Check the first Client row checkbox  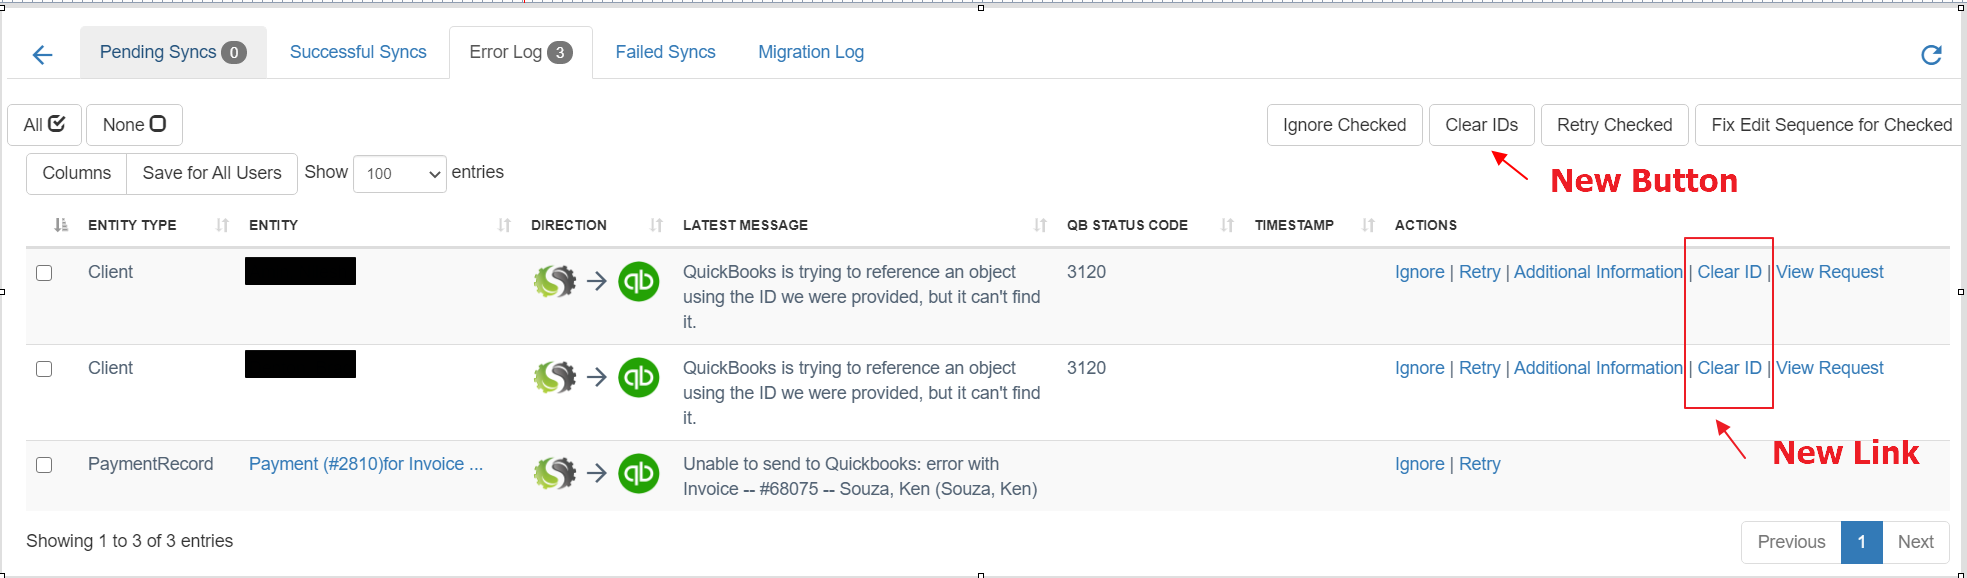tap(44, 273)
